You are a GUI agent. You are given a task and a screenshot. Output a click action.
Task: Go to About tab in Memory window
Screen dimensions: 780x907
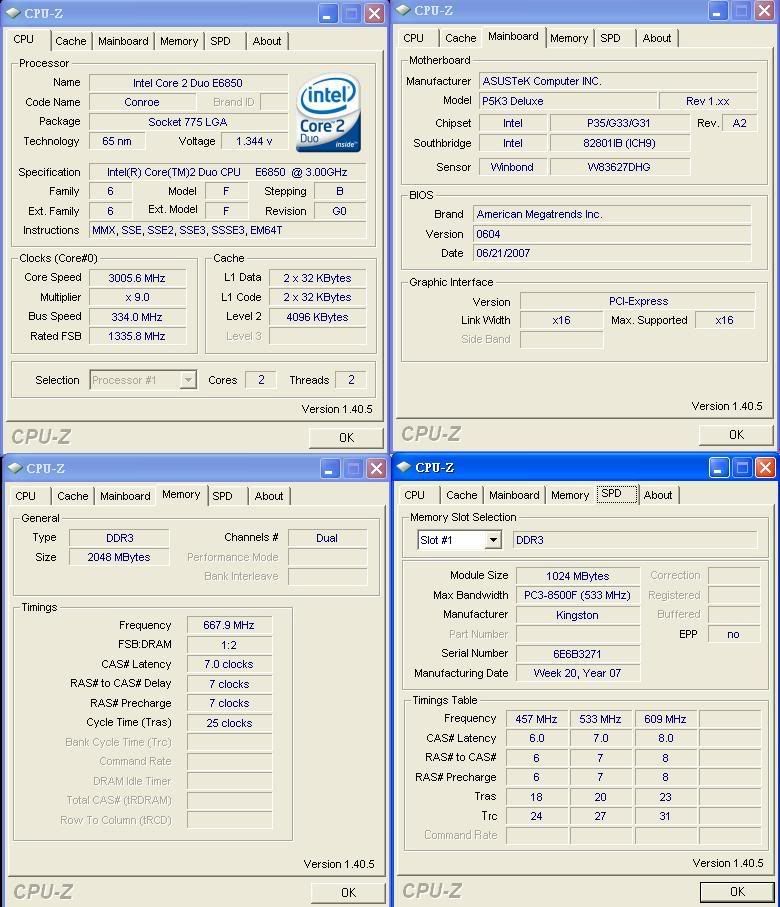tap(269, 496)
